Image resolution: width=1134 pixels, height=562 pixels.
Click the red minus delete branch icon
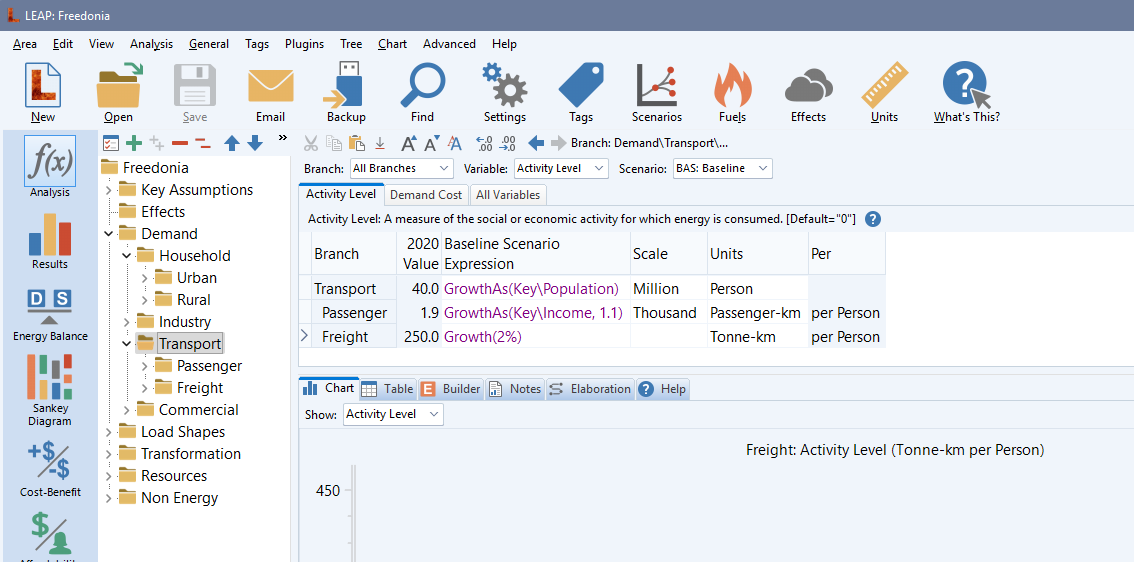pyautogui.click(x=180, y=143)
